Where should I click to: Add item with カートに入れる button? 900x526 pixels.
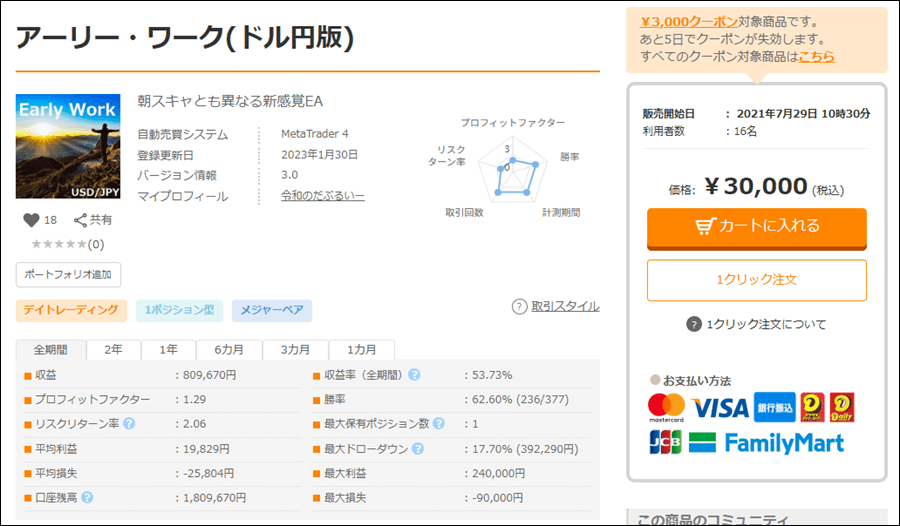tap(756, 227)
